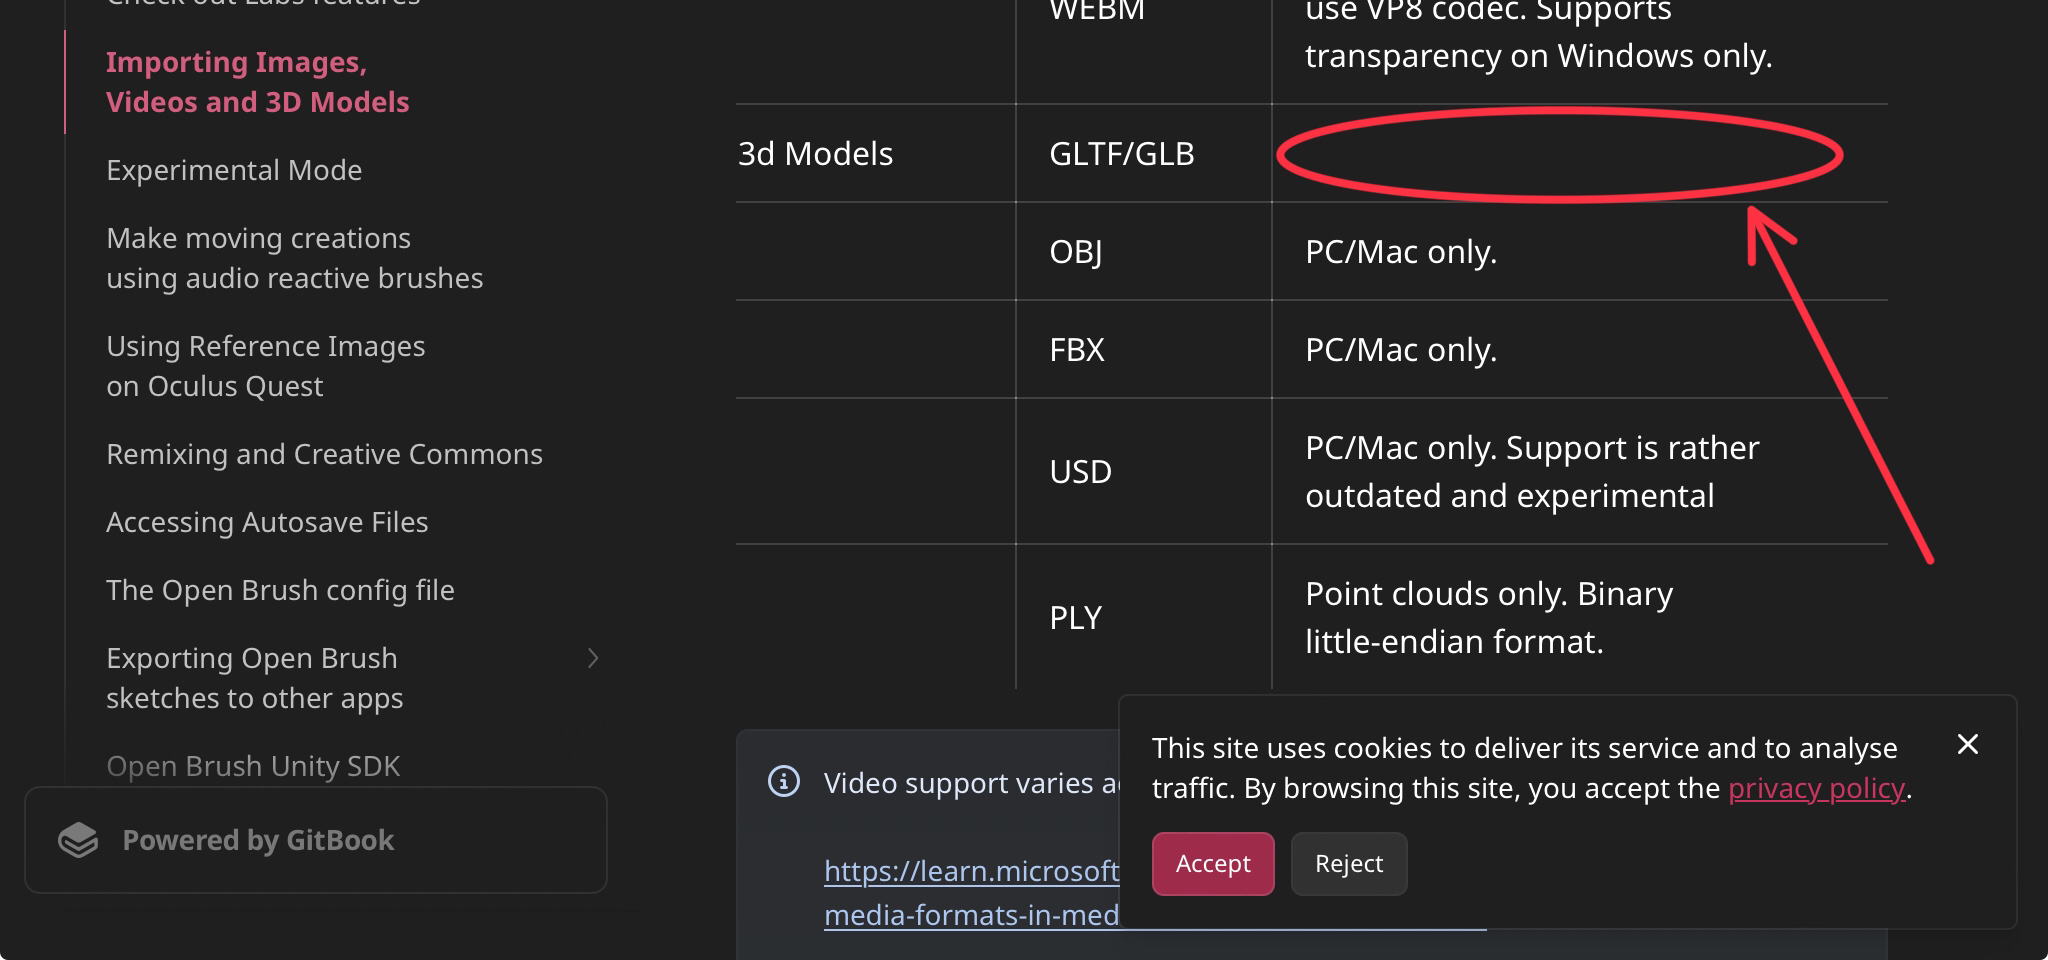This screenshot has height=960, width=2048.
Task: Open Make moving creations audio reactive brushes
Action: click(x=294, y=258)
